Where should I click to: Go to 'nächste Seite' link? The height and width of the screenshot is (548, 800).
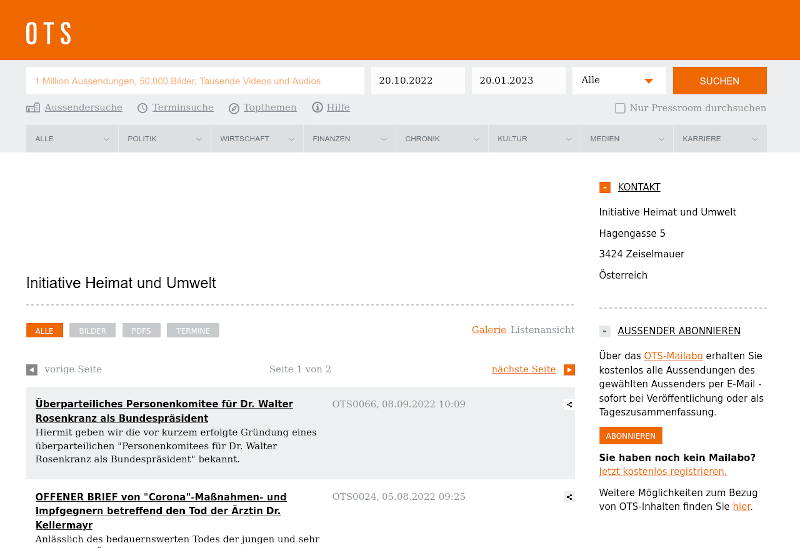(523, 369)
